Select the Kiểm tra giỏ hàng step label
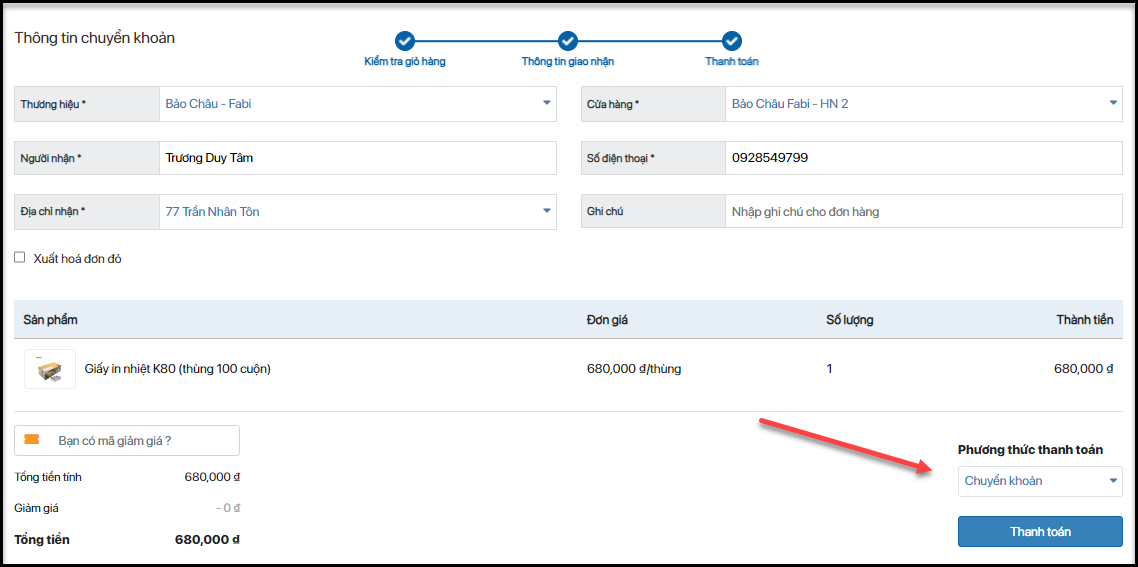Viewport: 1138px width, 567px height. (404, 62)
